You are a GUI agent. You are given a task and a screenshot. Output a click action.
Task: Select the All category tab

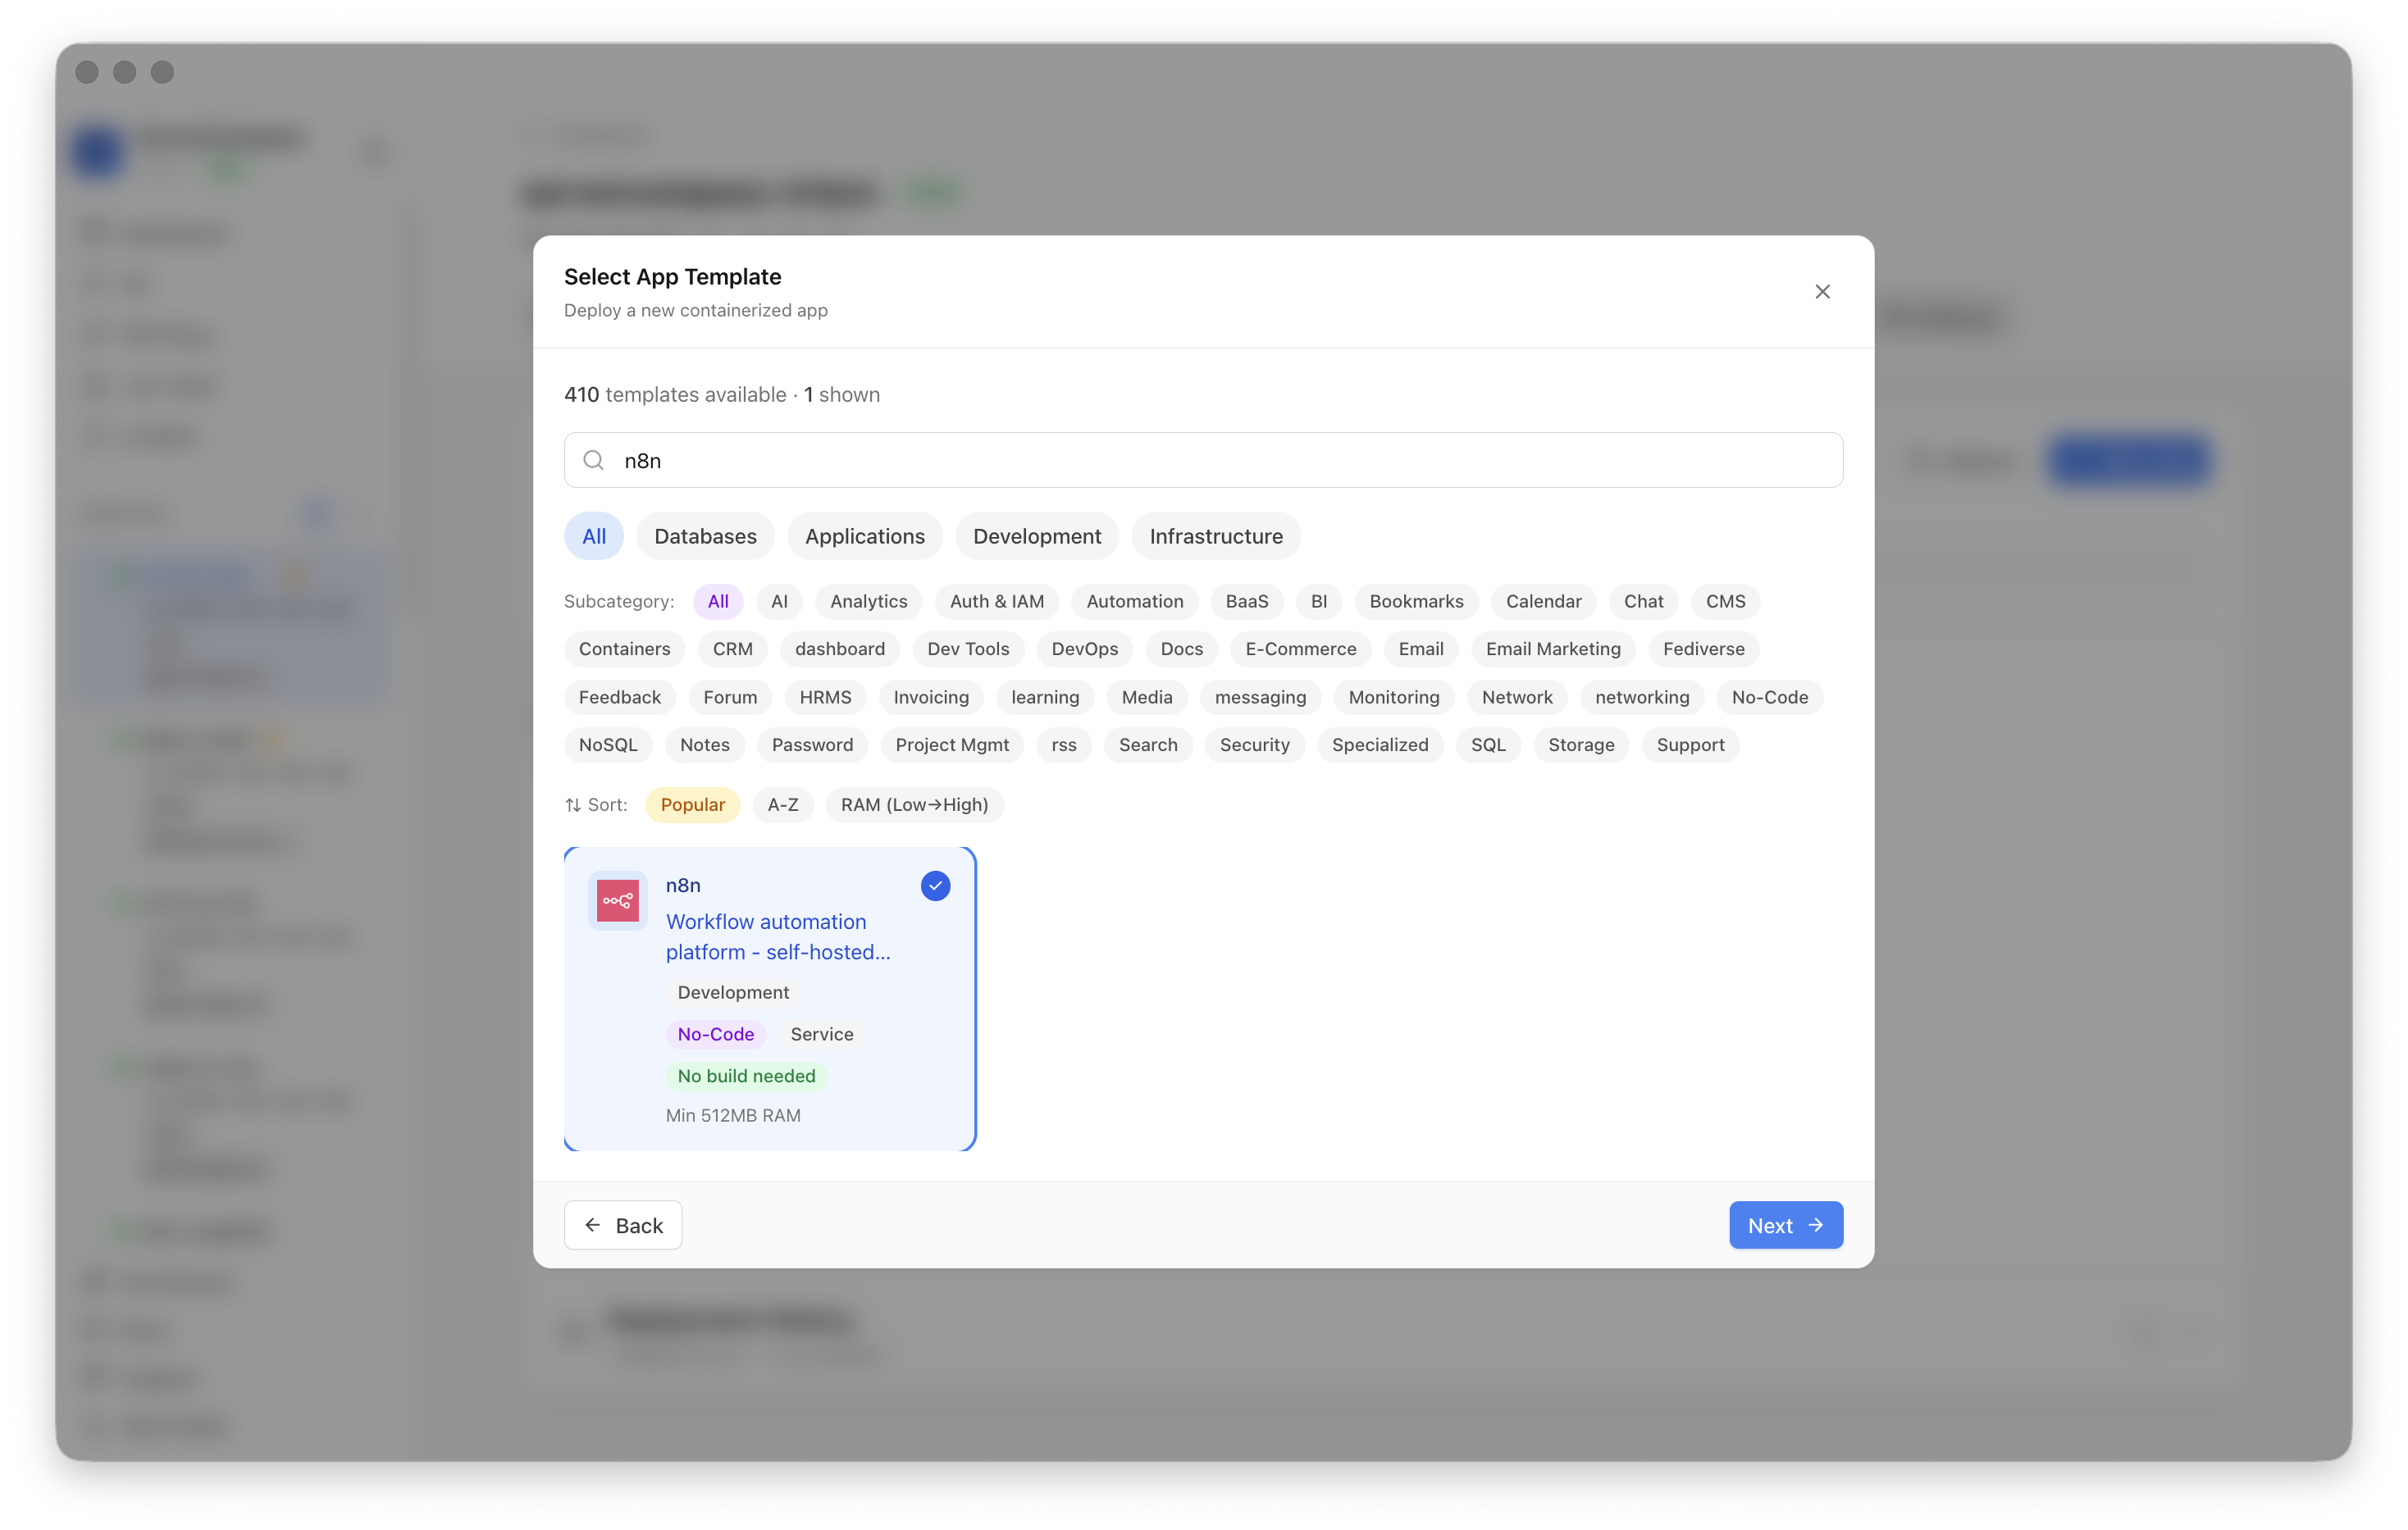click(594, 536)
